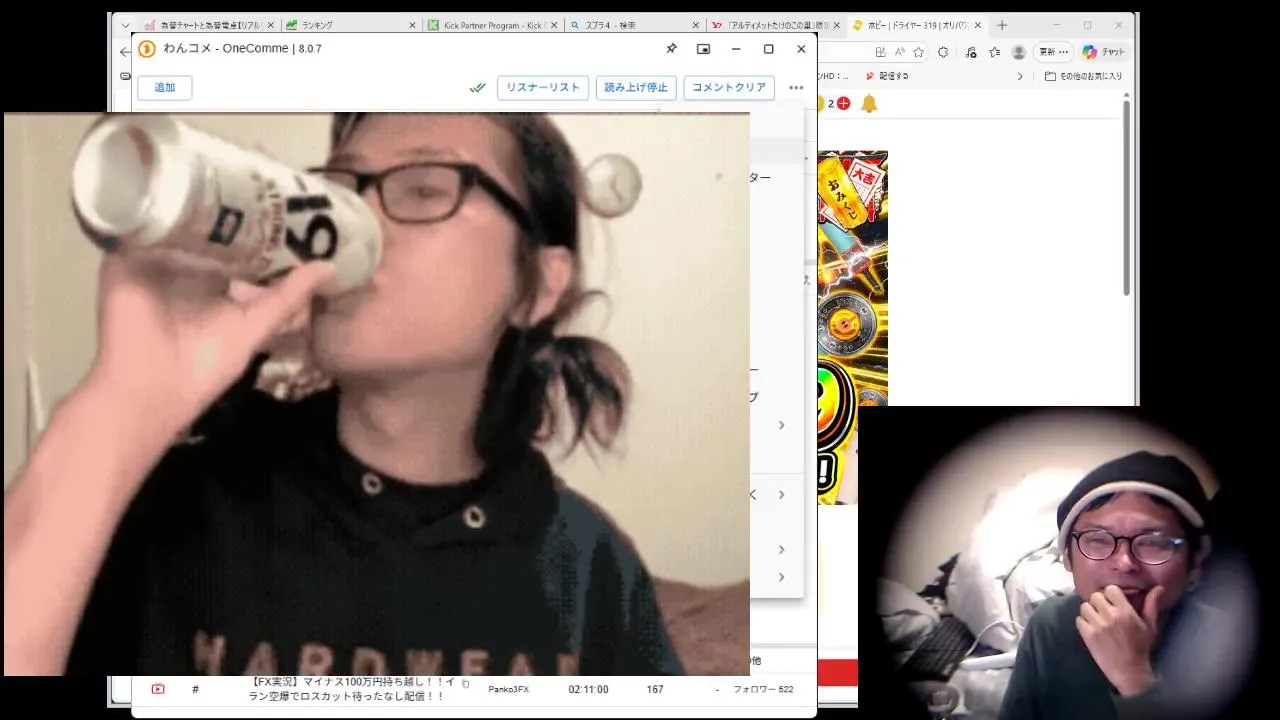Close the Kick Partner Program tab
Image resolution: width=1280 pixels, height=720 pixels.
coord(554,25)
